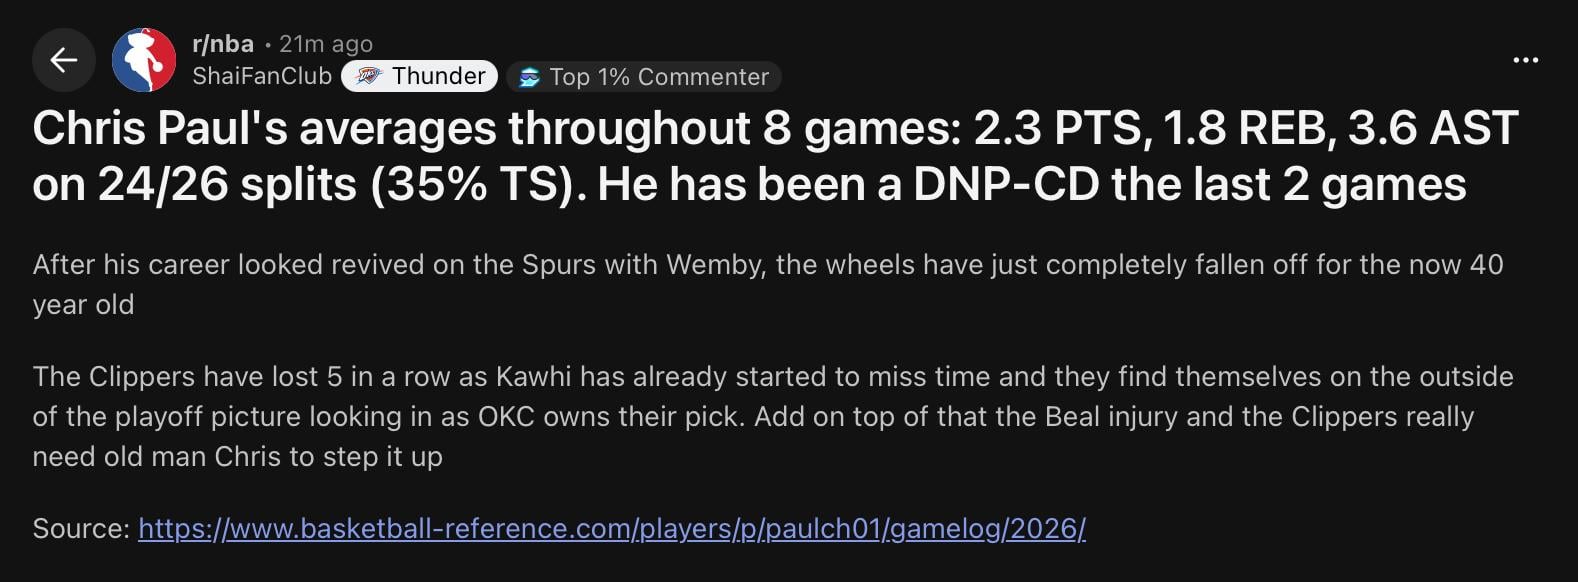This screenshot has height=582, width=1578.
Task: Click the Top 1% Commenter label
Action: (658, 77)
